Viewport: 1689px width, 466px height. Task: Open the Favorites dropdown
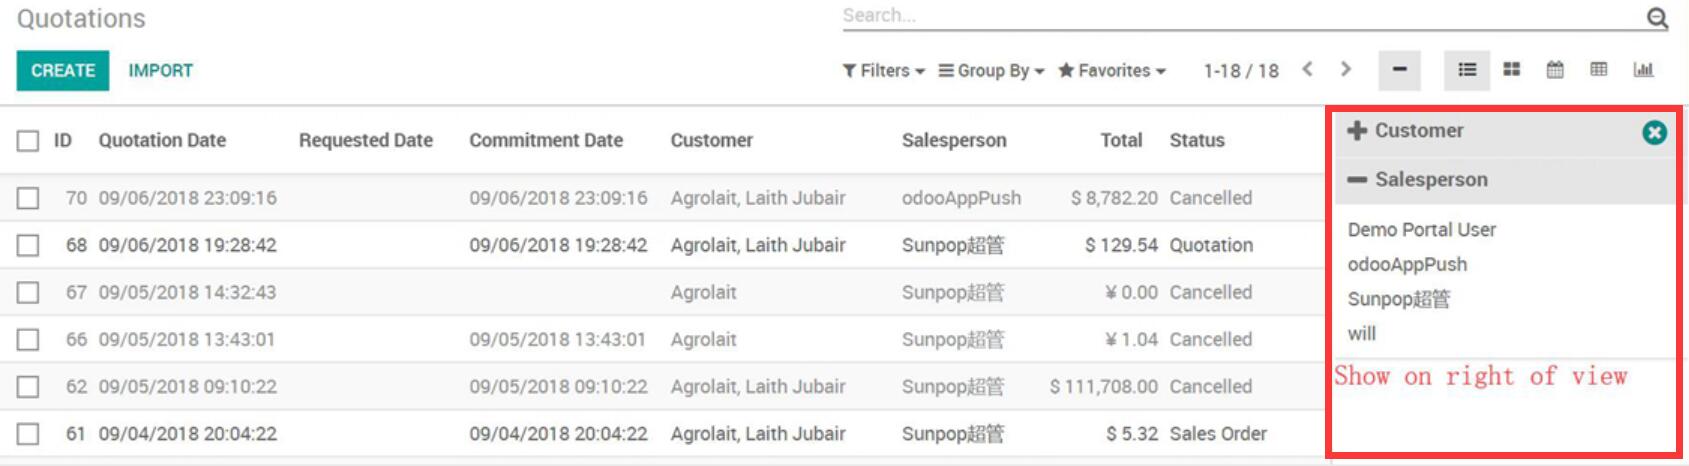click(x=1112, y=71)
